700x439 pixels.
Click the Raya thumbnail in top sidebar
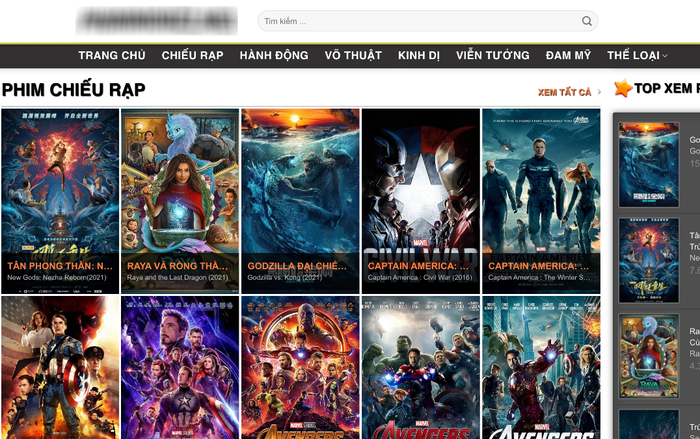point(648,357)
